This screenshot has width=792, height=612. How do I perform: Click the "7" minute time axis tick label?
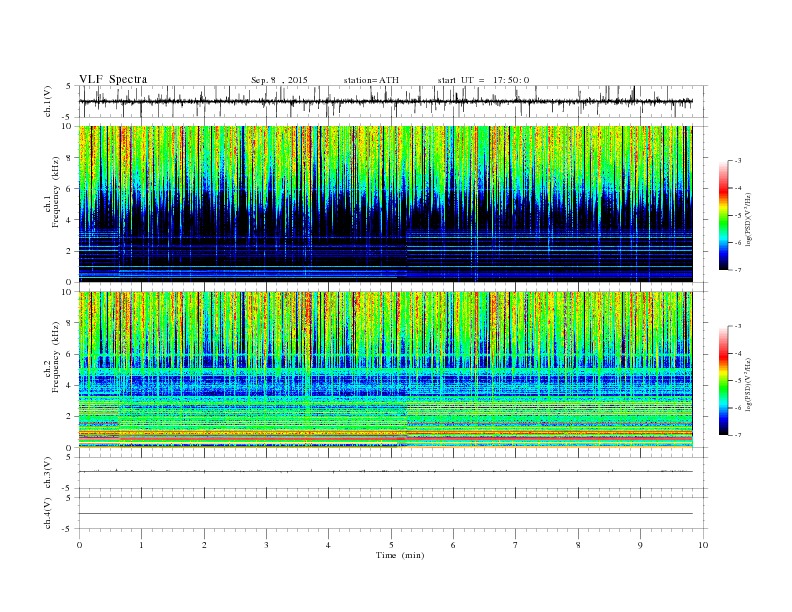click(x=516, y=545)
